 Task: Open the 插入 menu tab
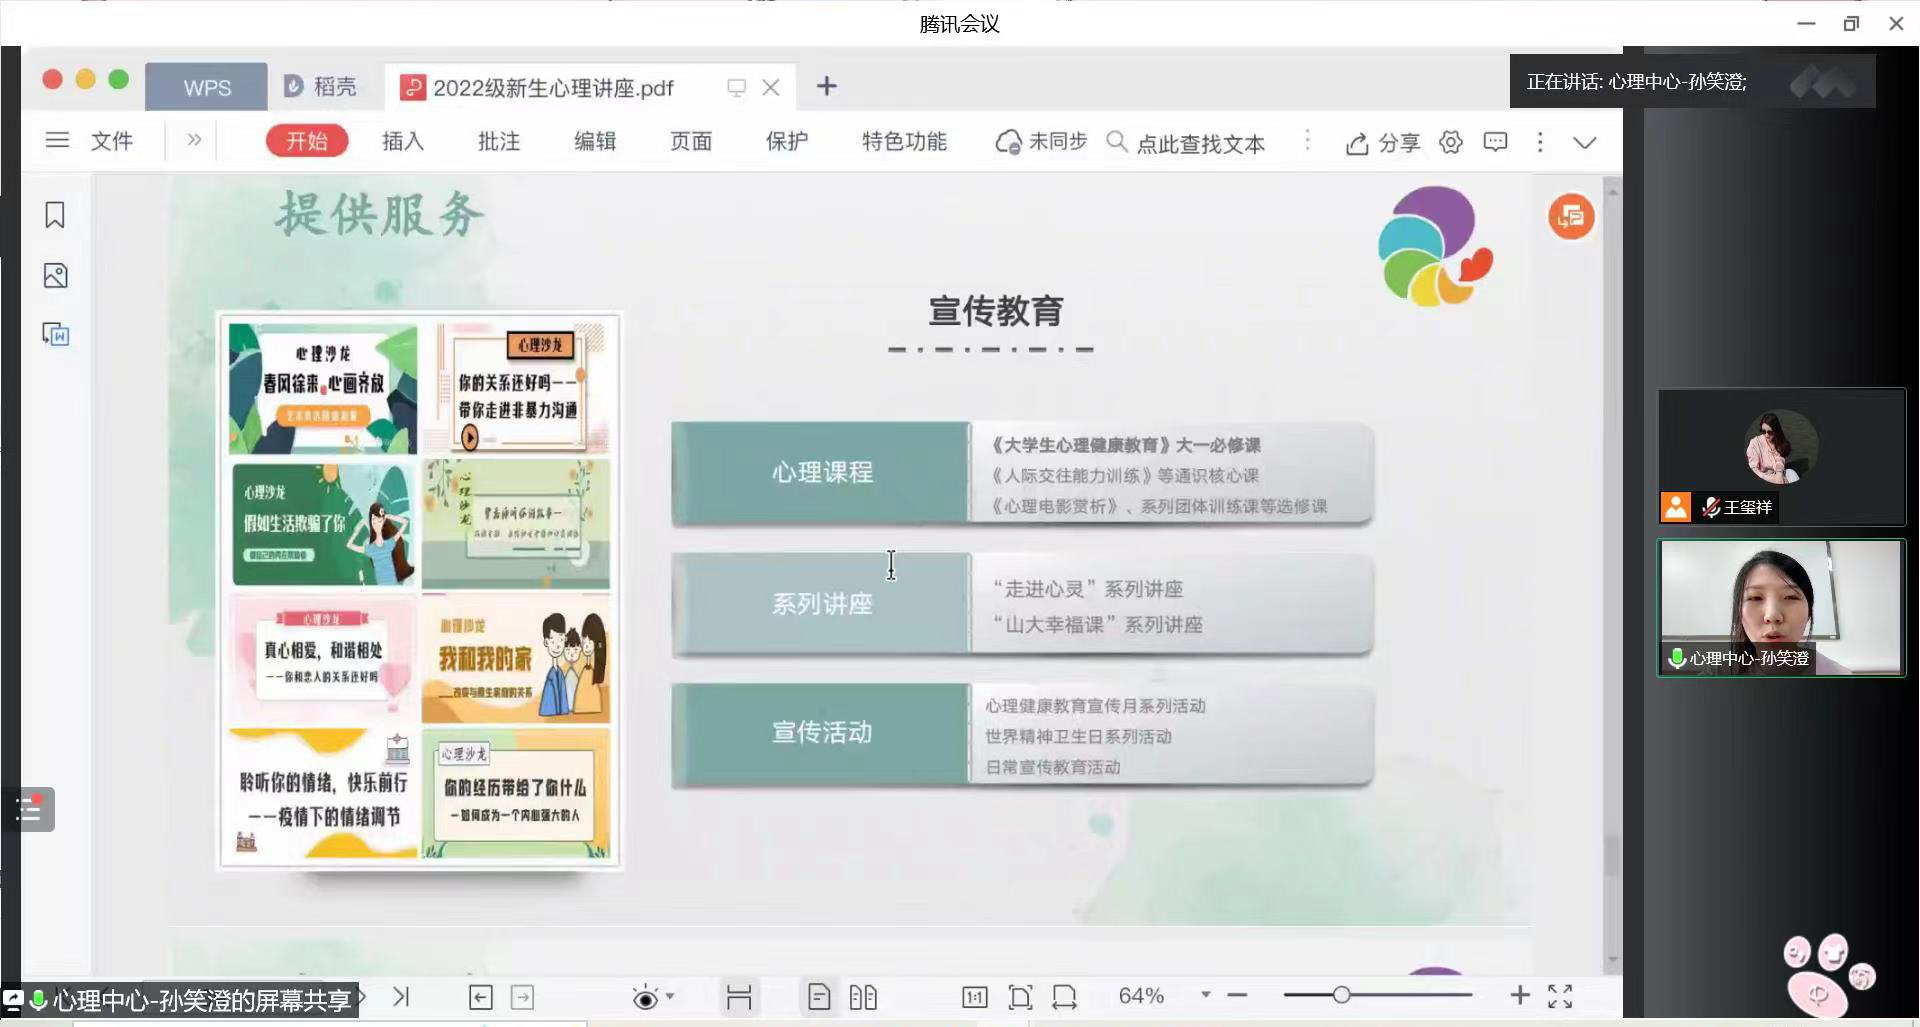(x=402, y=142)
